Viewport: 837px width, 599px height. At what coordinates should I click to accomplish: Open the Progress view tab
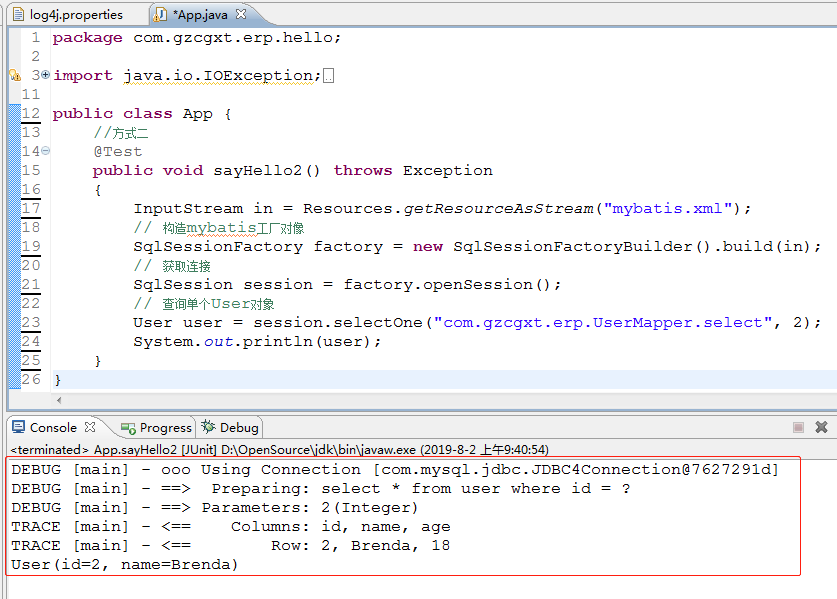click(156, 428)
